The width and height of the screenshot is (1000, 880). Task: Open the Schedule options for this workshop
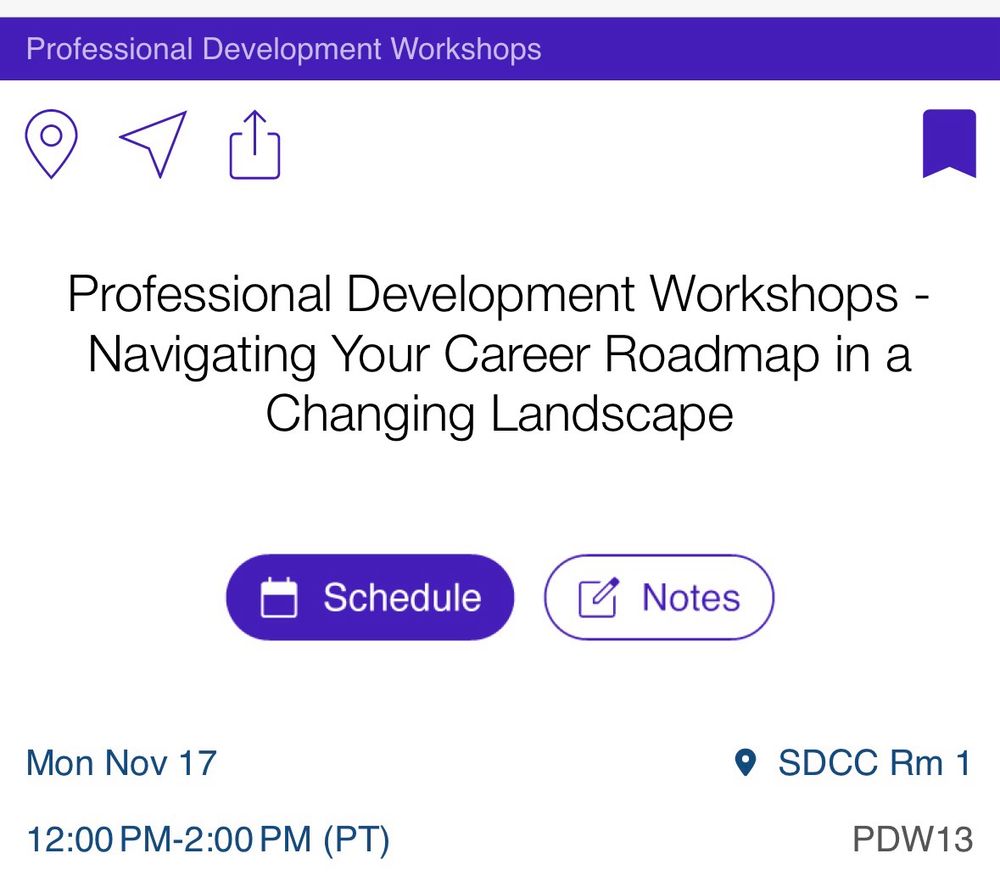pyautogui.click(x=370, y=597)
